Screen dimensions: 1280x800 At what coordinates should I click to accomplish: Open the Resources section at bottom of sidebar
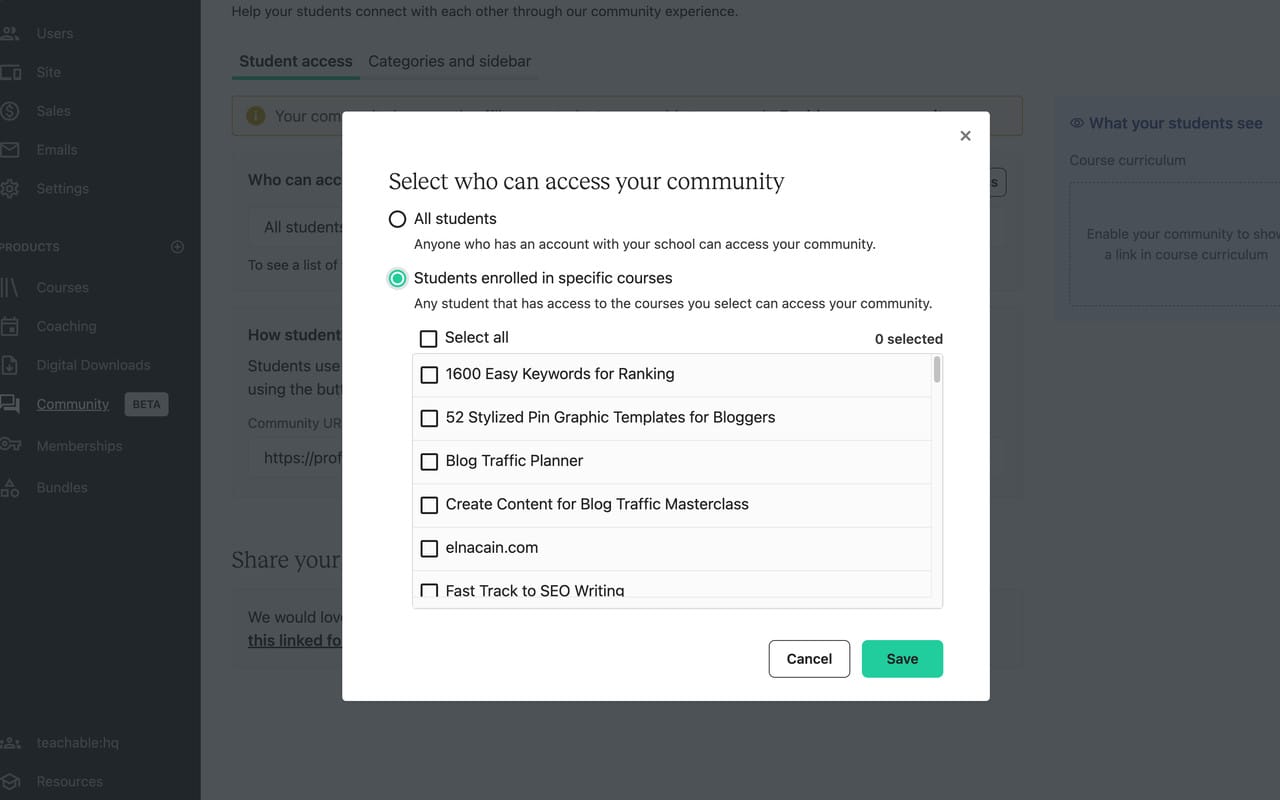[x=68, y=781]
